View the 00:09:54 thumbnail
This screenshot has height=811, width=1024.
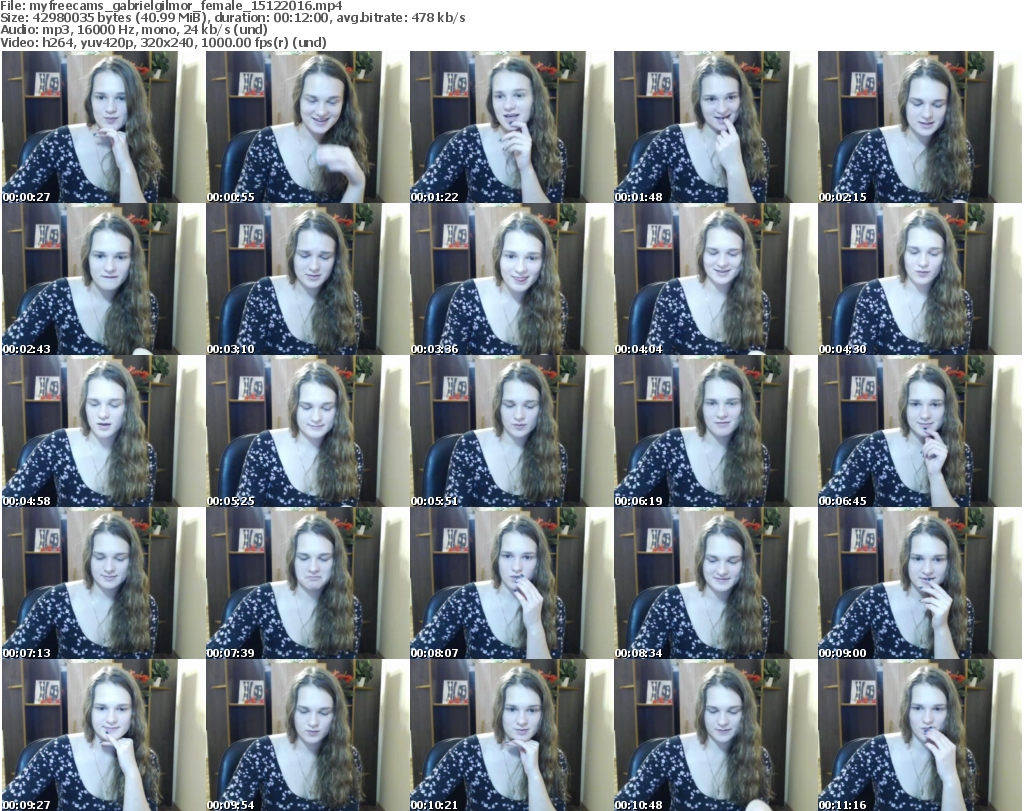click(x=308, y=735)
